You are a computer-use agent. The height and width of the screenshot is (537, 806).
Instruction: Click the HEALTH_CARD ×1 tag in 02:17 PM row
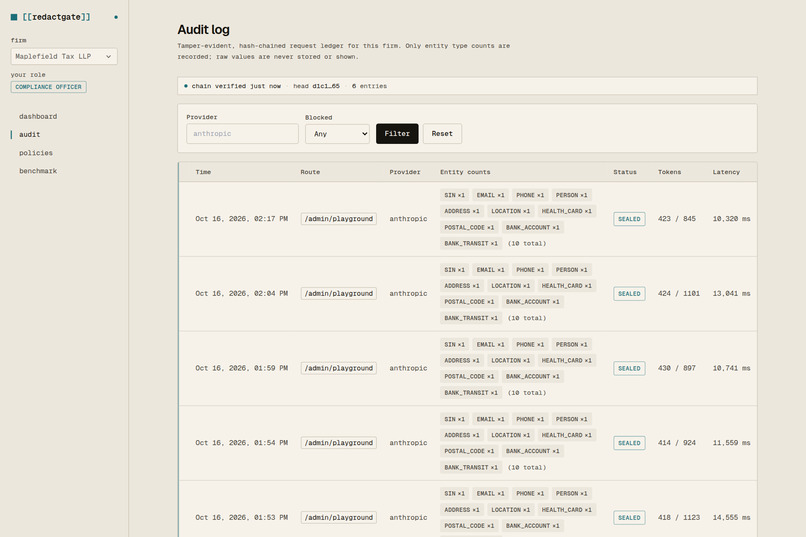pyautogui.click(x=566, y=211)
